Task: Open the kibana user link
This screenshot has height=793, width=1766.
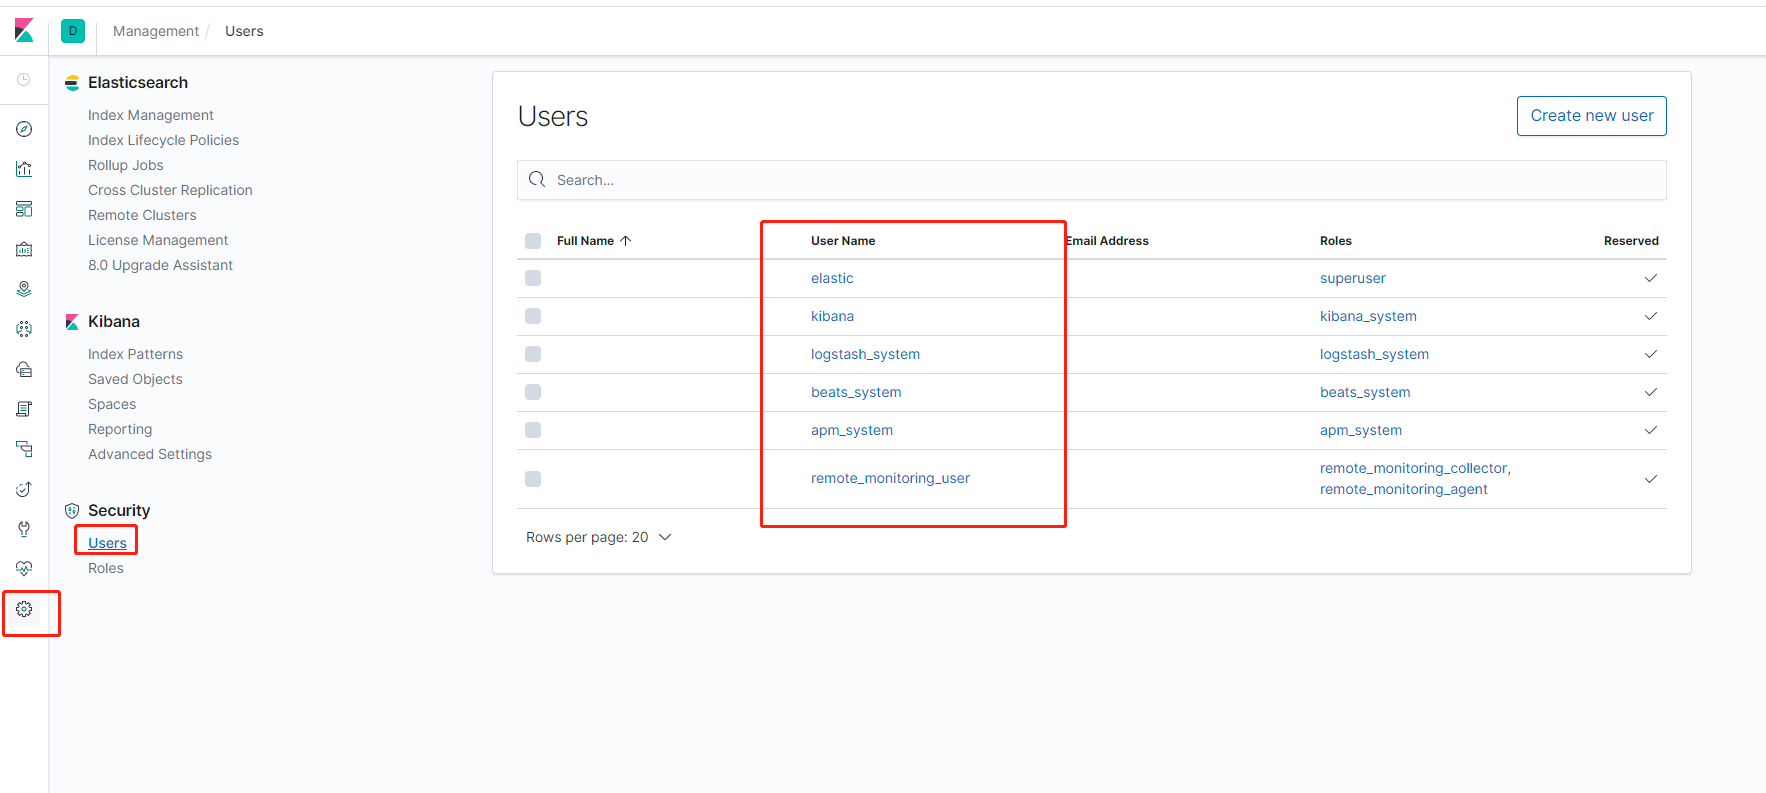Action: (x=832, y=316)
